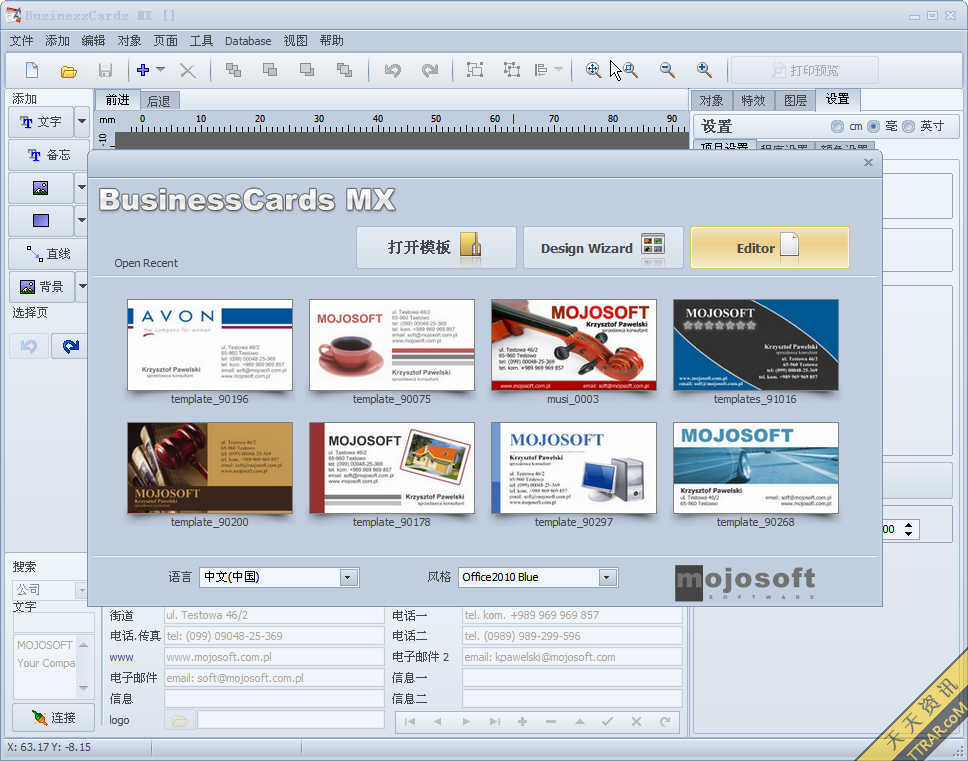Click the Redo toolbar icon
The height and width of the screenshot is (761, 968).
pos(430,70)
